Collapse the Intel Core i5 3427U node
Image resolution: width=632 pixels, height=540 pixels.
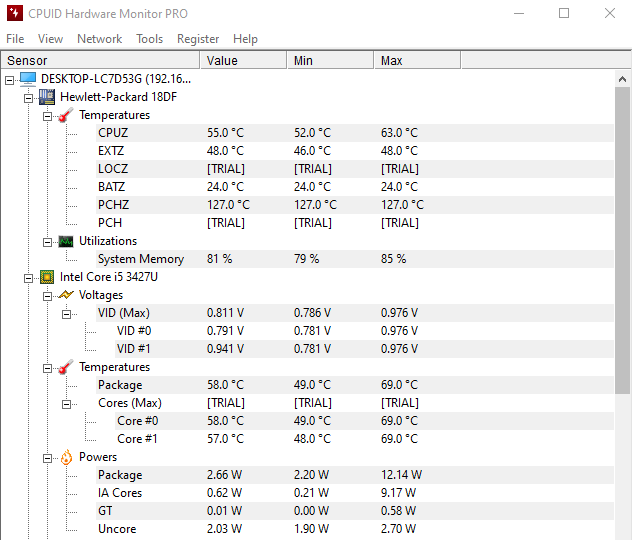click(28, 278)
